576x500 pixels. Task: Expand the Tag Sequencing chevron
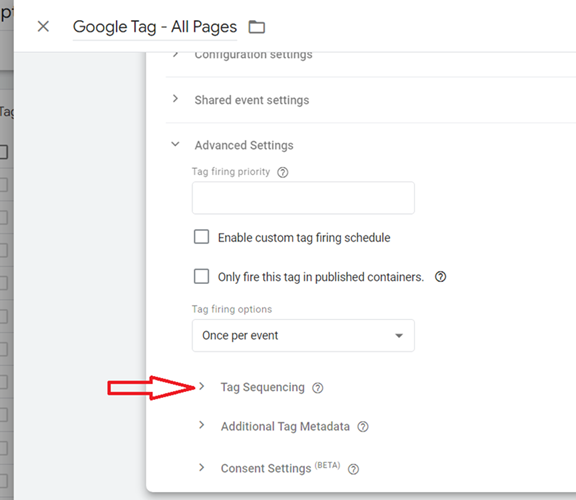[202, 386]
